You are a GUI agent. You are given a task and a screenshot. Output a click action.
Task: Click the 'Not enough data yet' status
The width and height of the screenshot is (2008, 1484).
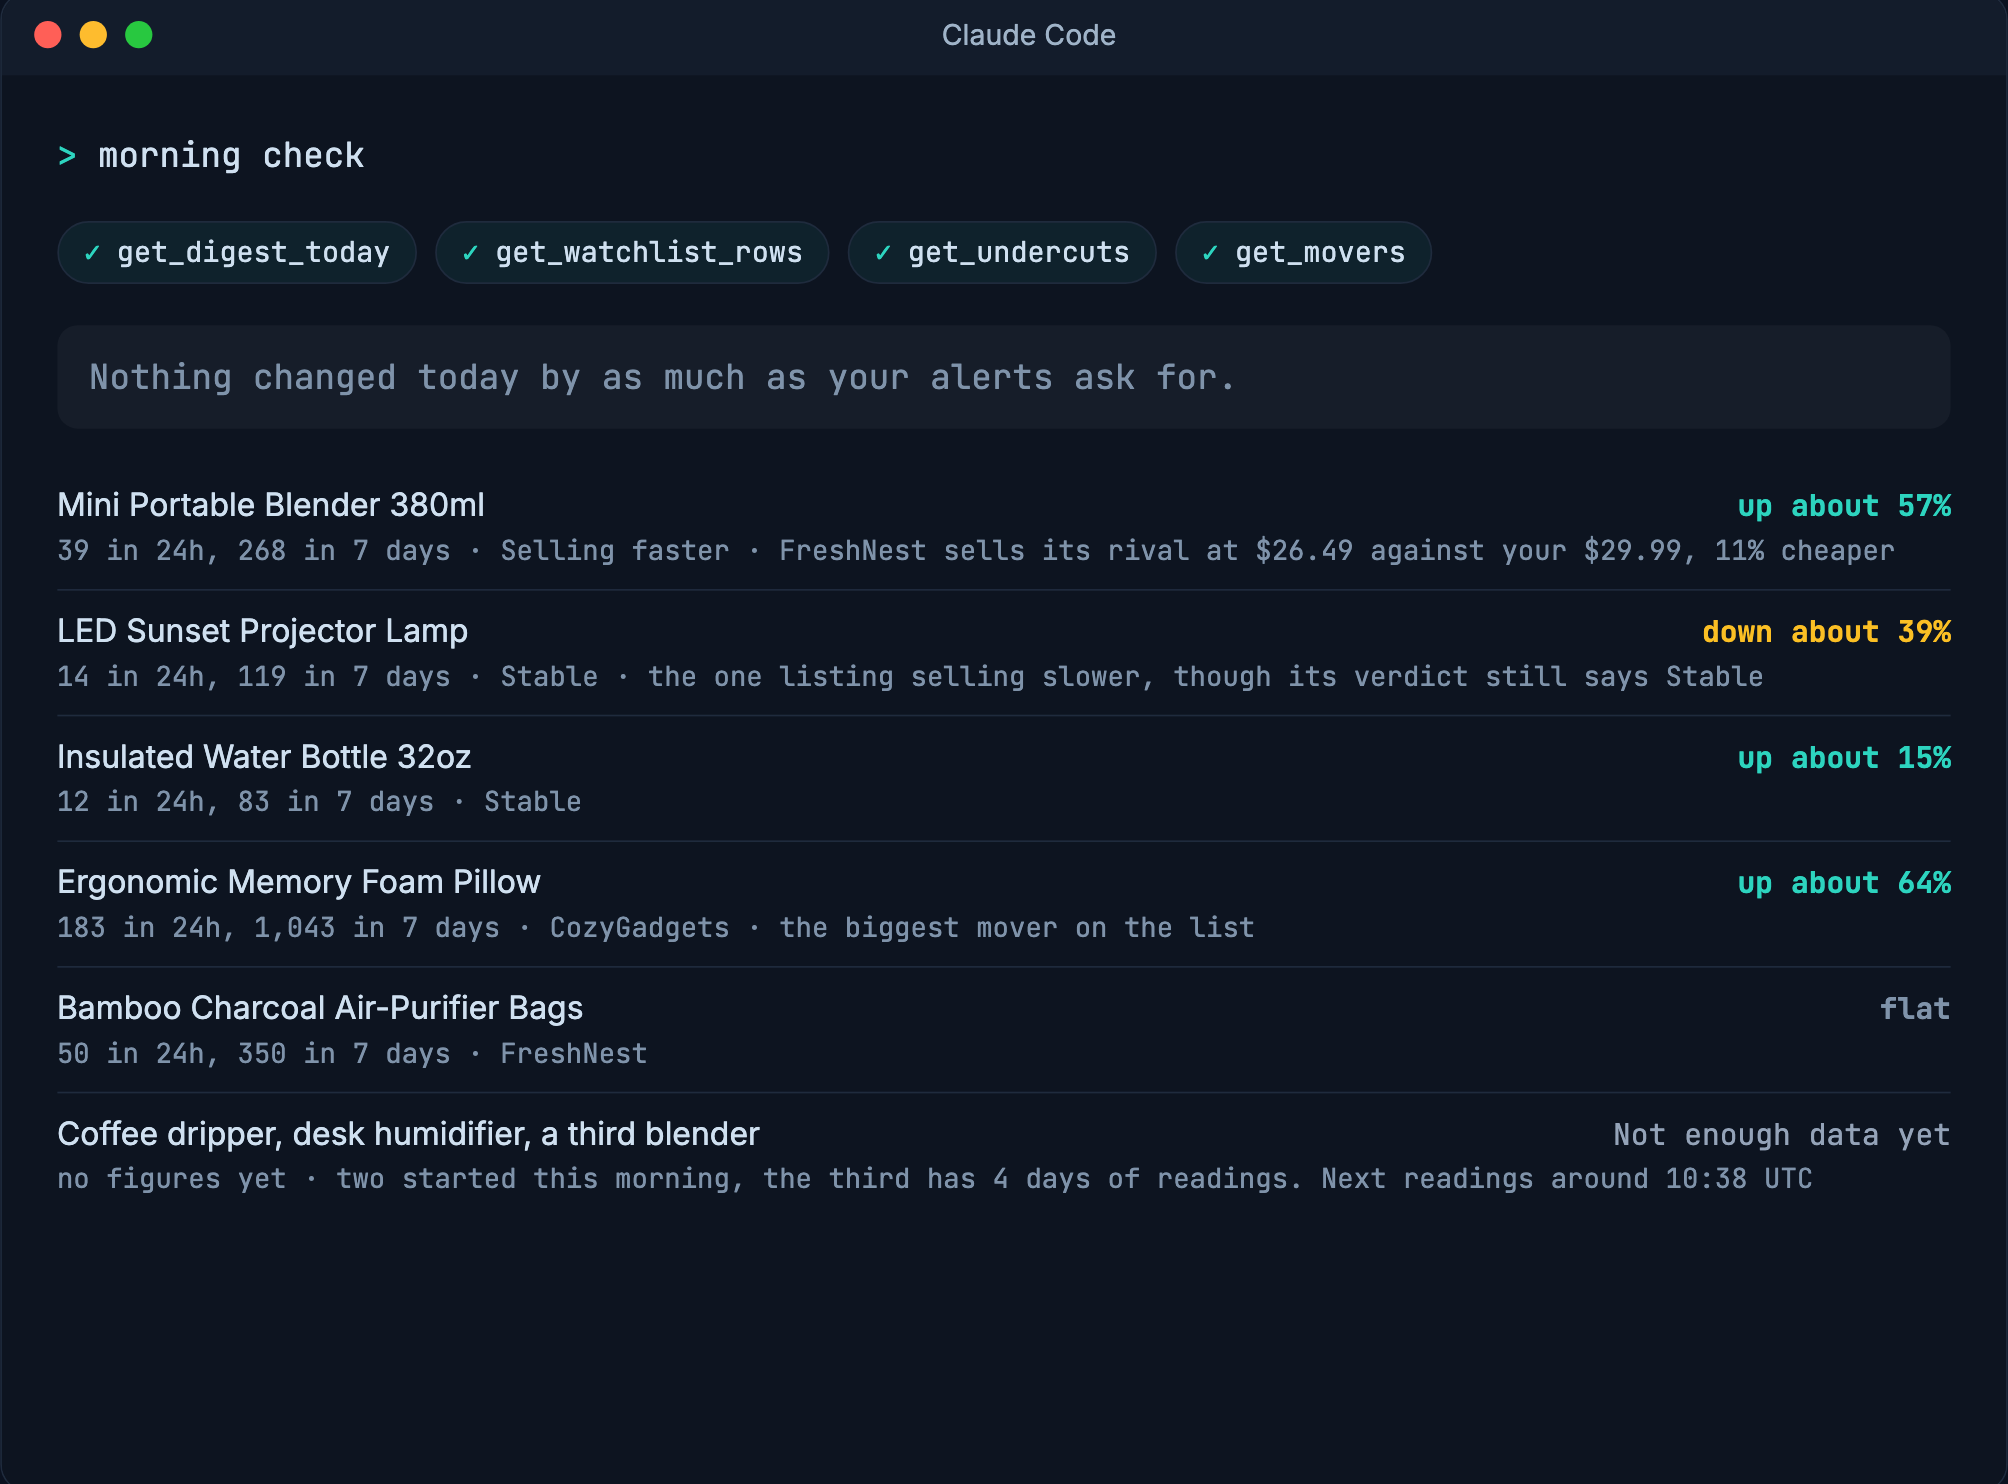(1782, 1135)
